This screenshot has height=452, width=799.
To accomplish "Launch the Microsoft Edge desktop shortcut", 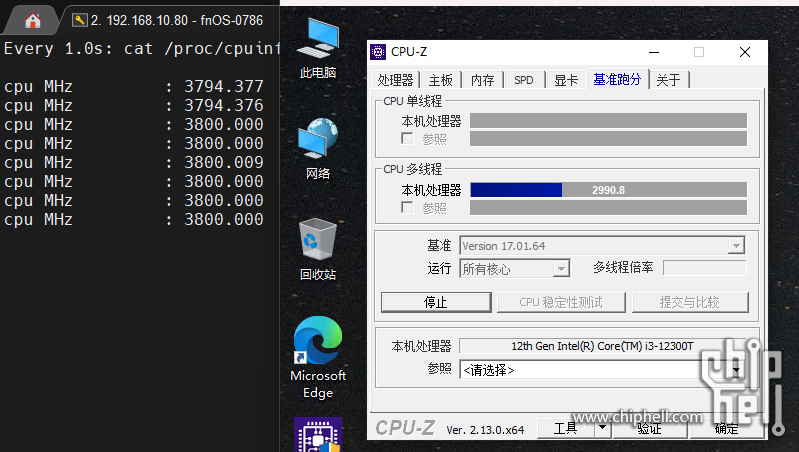I will pos(318,358).
